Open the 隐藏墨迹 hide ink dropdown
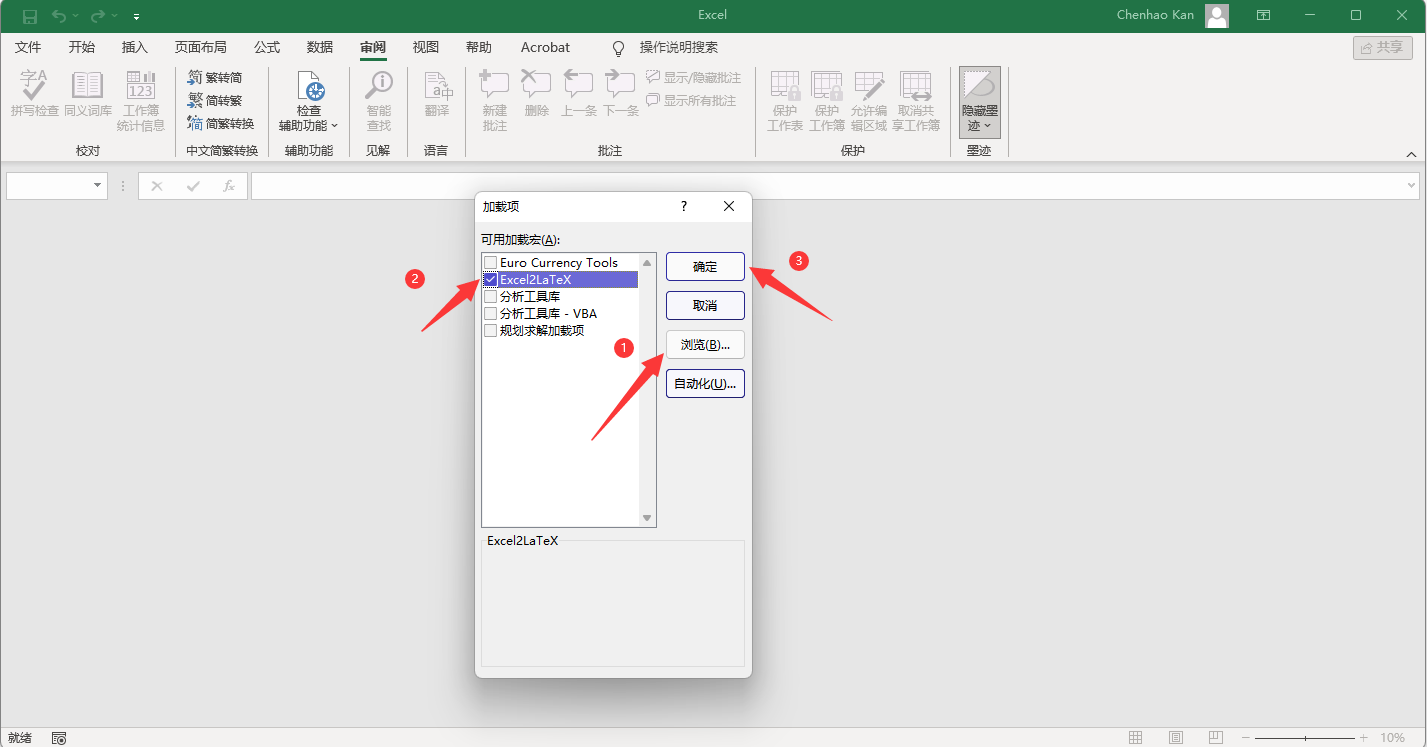Screen dimensions: 1427x747 coord(980,101)
